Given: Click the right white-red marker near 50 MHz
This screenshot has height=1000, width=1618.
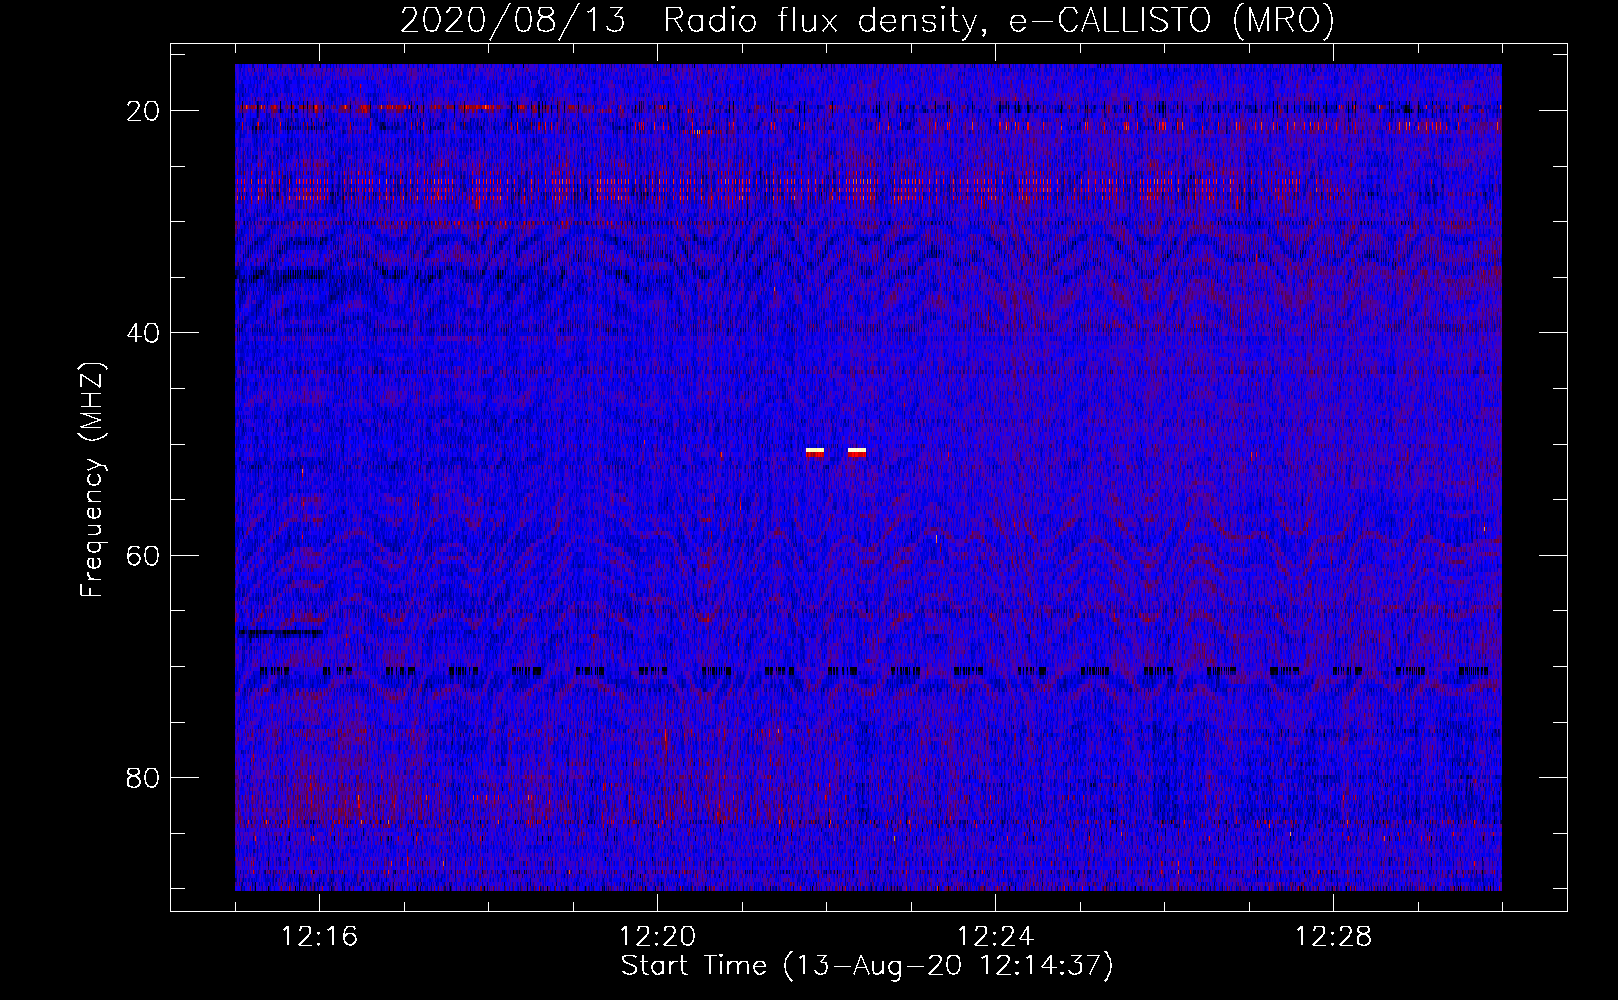Looking at the screenshot, I should point(857,453).
